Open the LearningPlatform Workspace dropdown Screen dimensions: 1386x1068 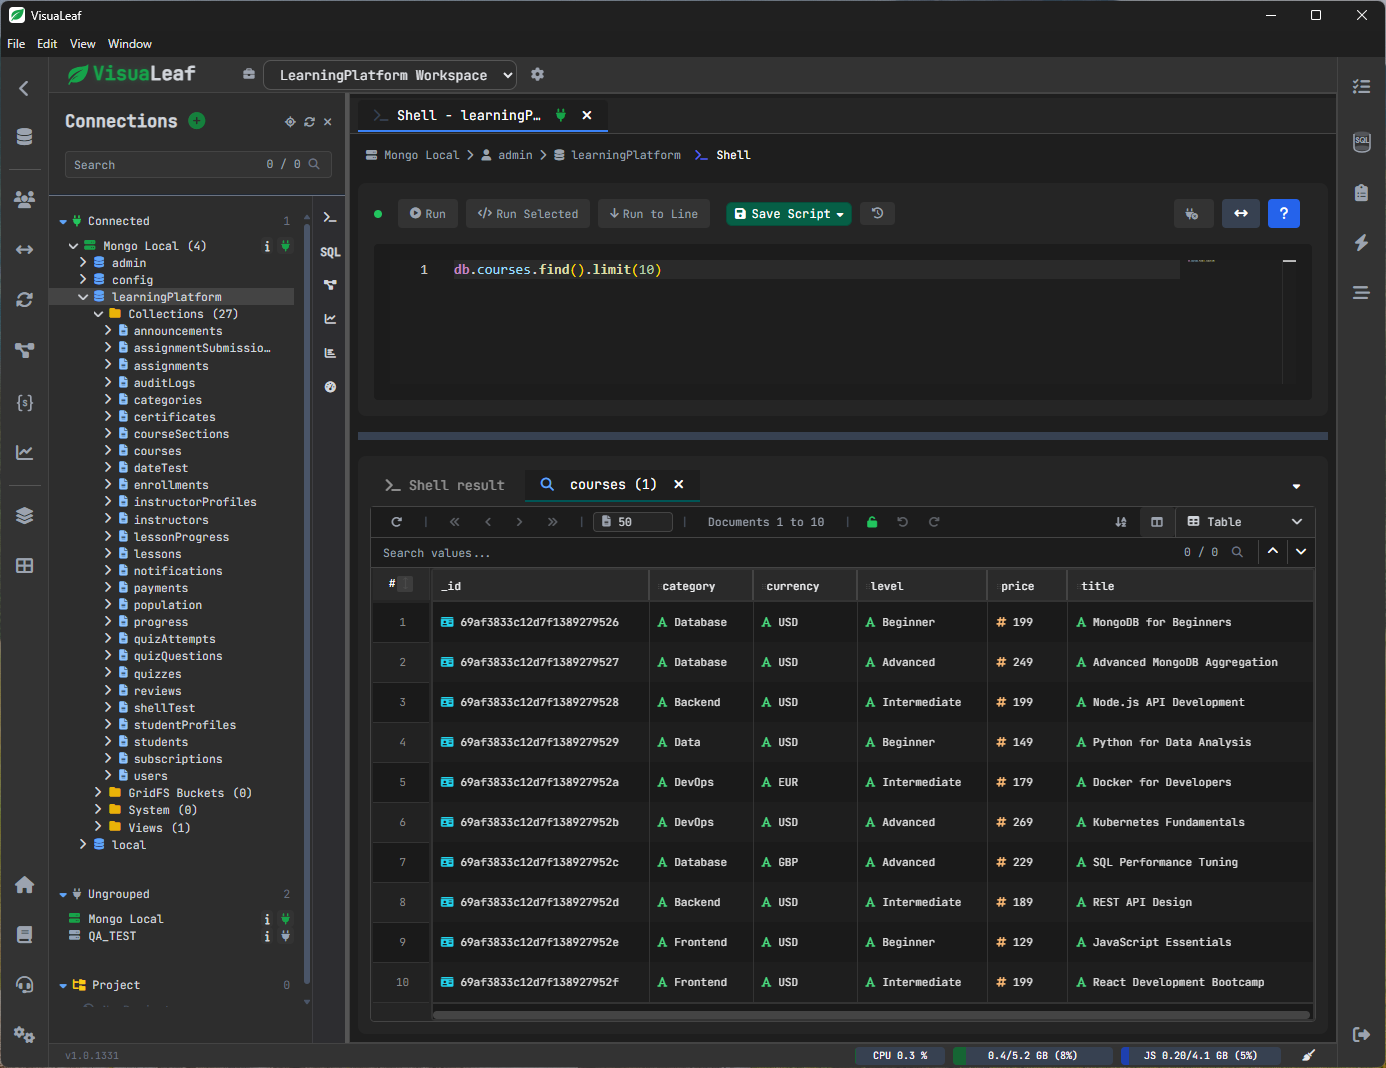(x=390, y=75)
